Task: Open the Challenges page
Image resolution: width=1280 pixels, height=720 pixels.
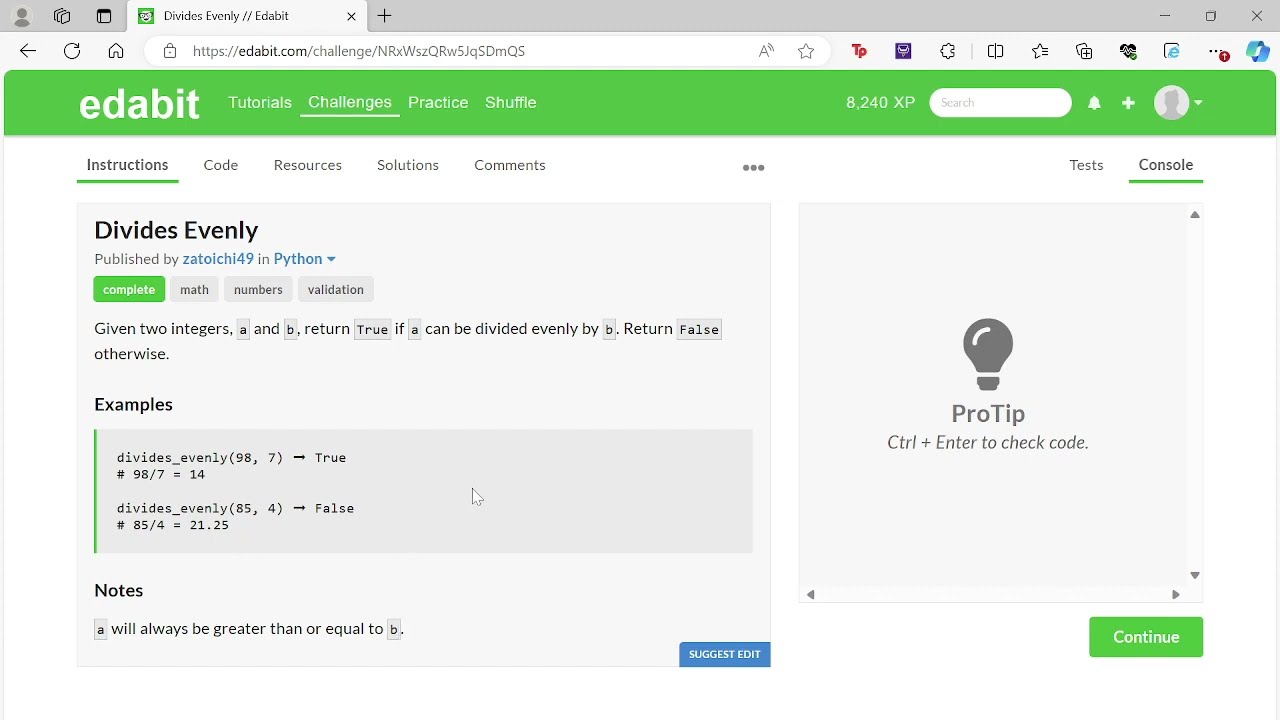Action: (x=350, y=102)
